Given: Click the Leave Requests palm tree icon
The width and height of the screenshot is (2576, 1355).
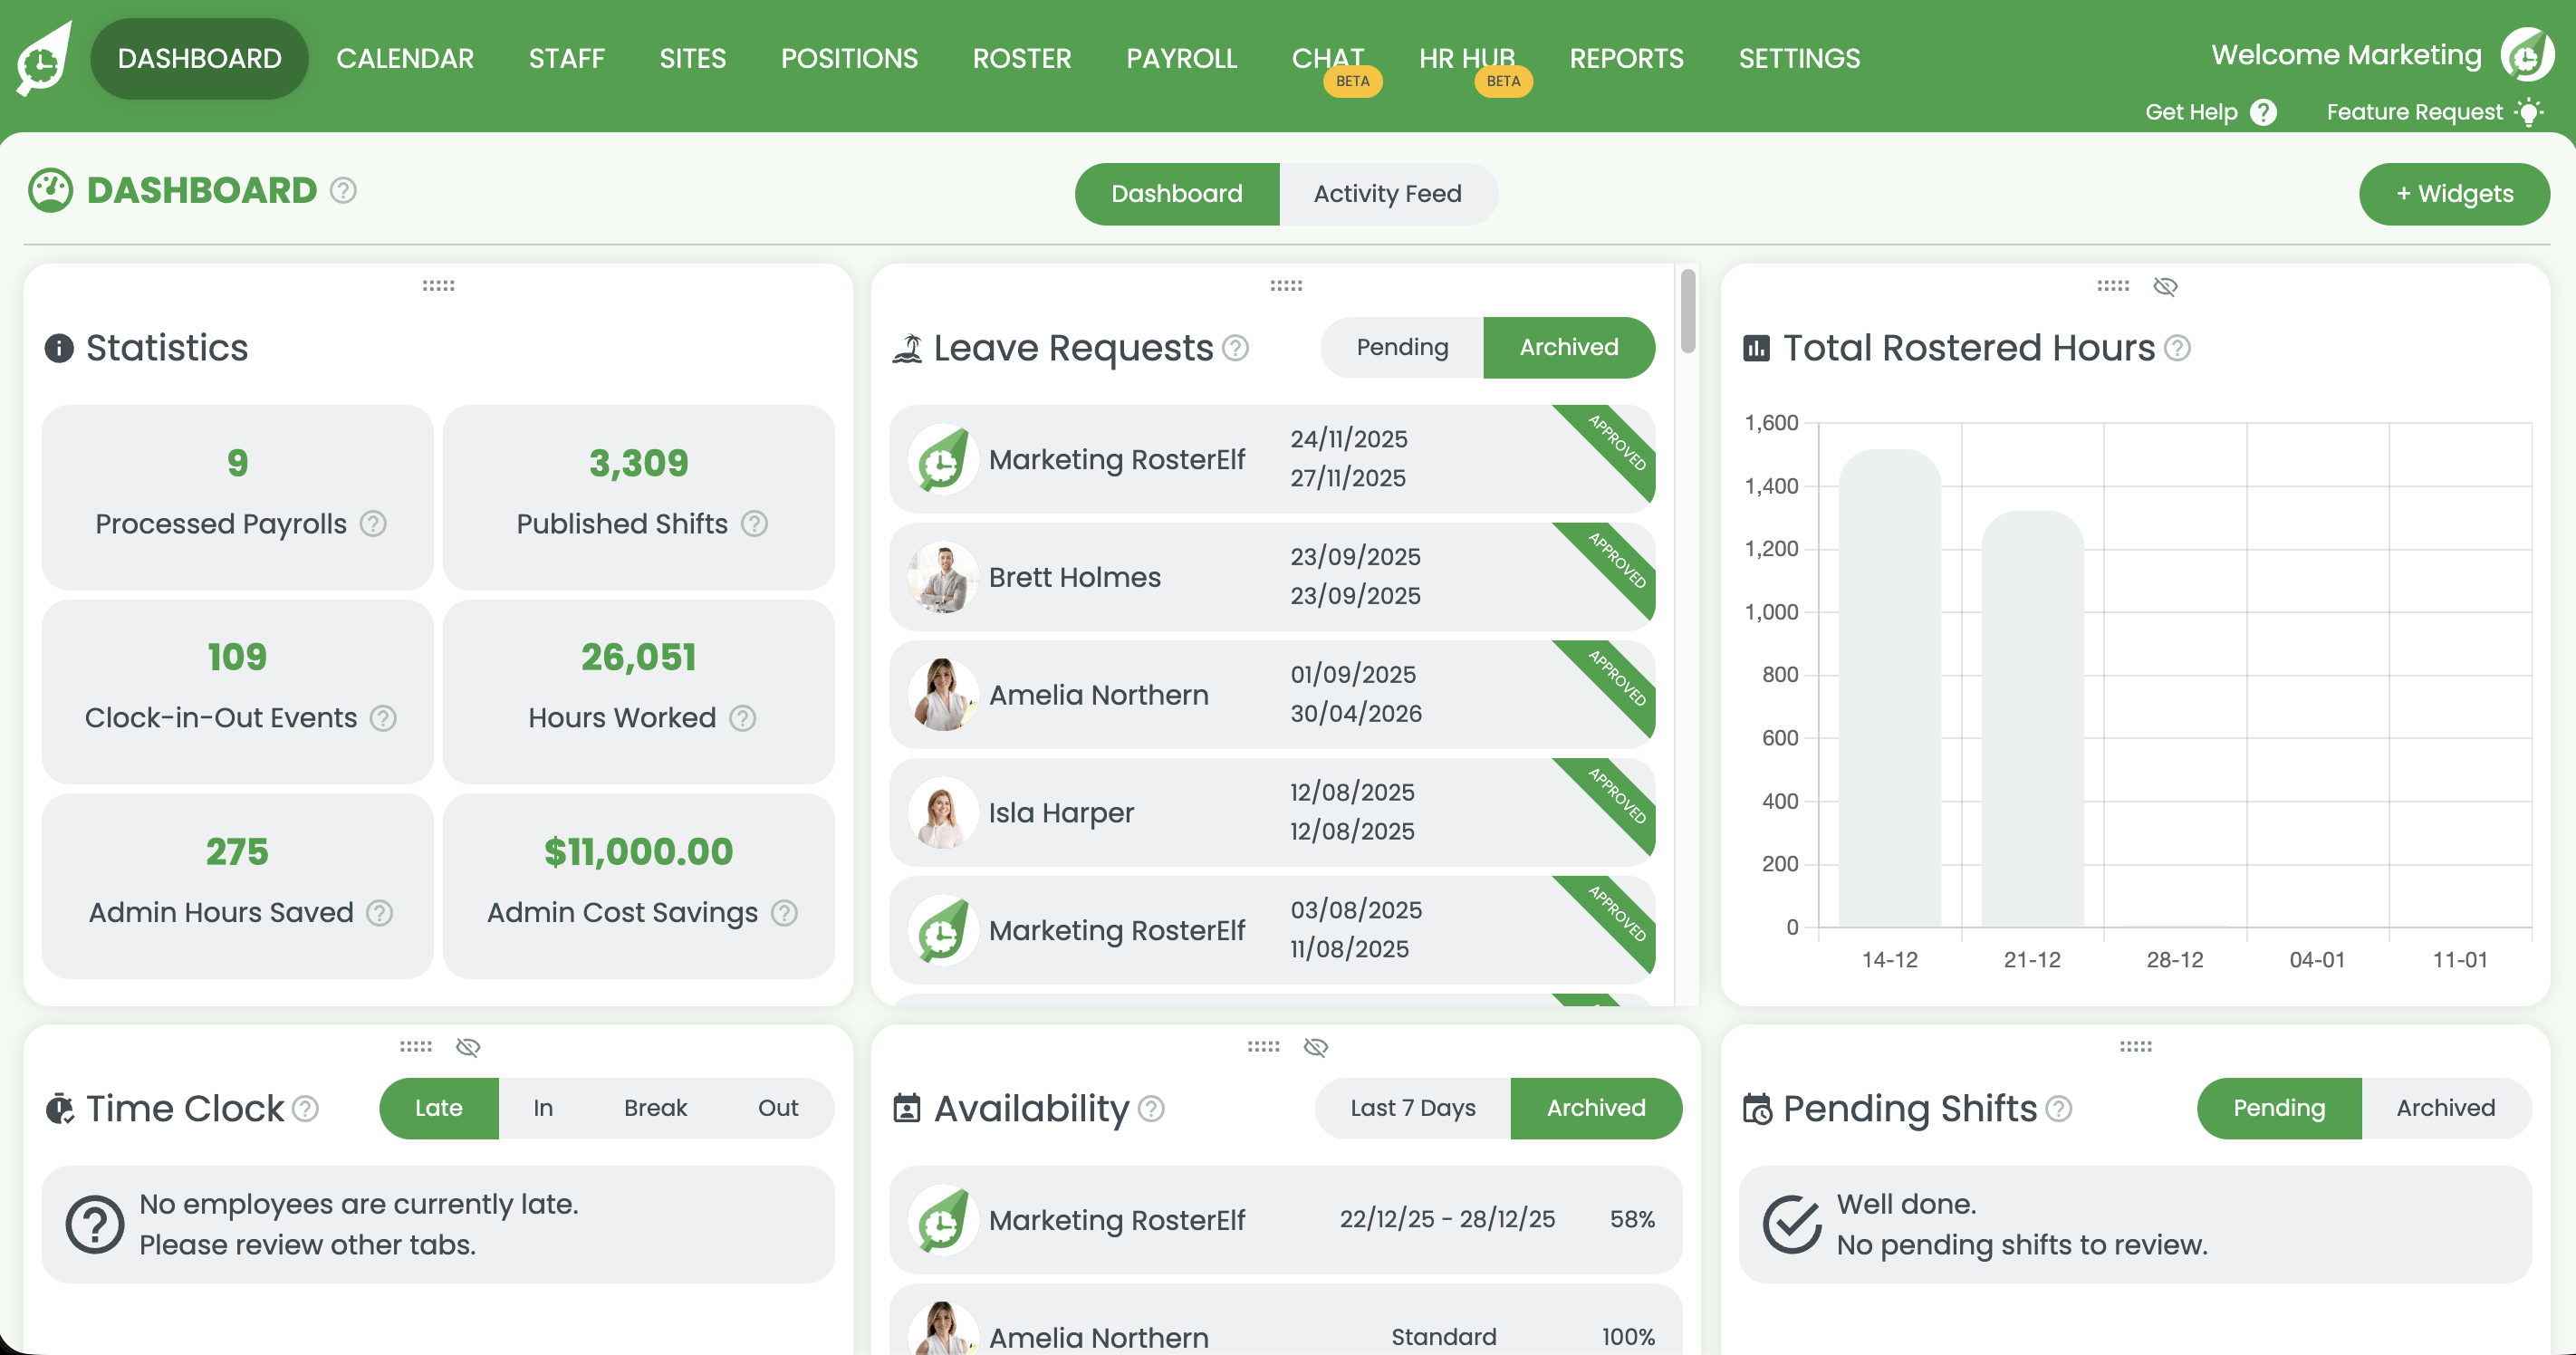Looking at the screenshot, I should click(x=908, y=347).
